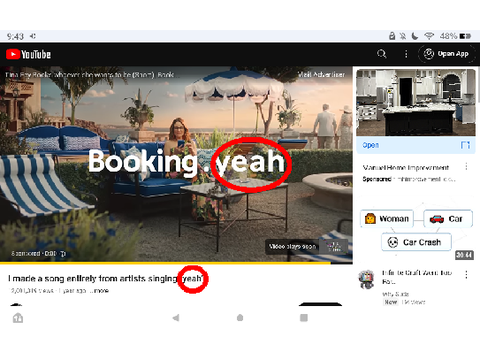Tap the Open App button
Screen dimensions: 480x360
[447, 54]
